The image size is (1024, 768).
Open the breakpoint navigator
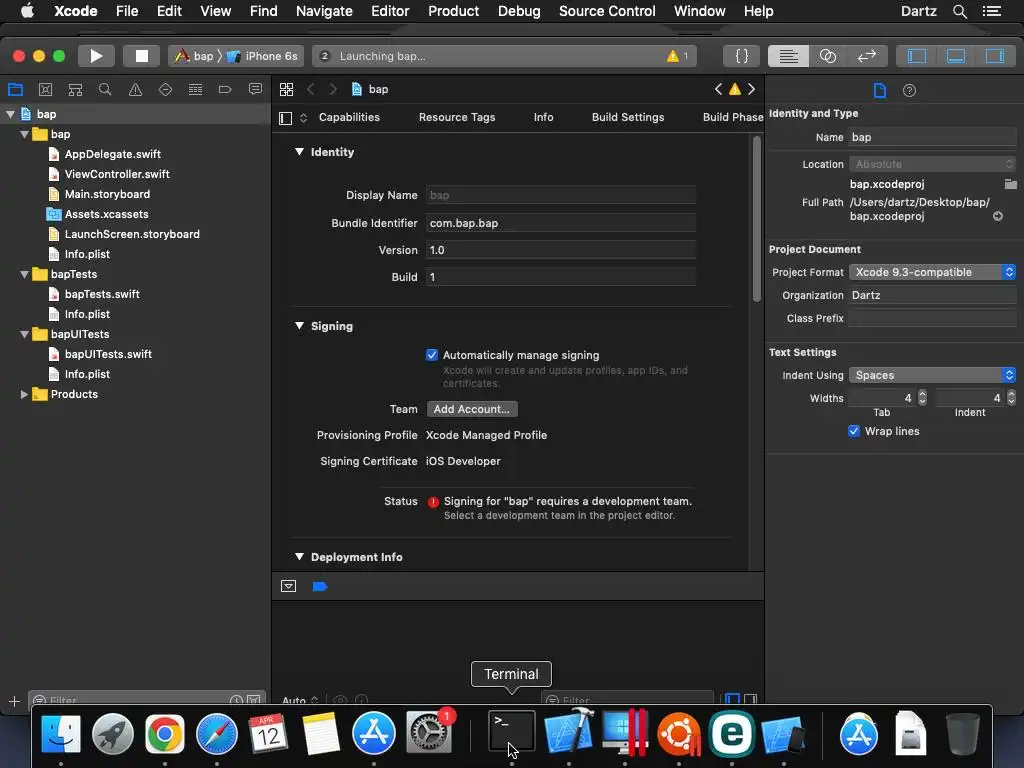coord(225,89)
